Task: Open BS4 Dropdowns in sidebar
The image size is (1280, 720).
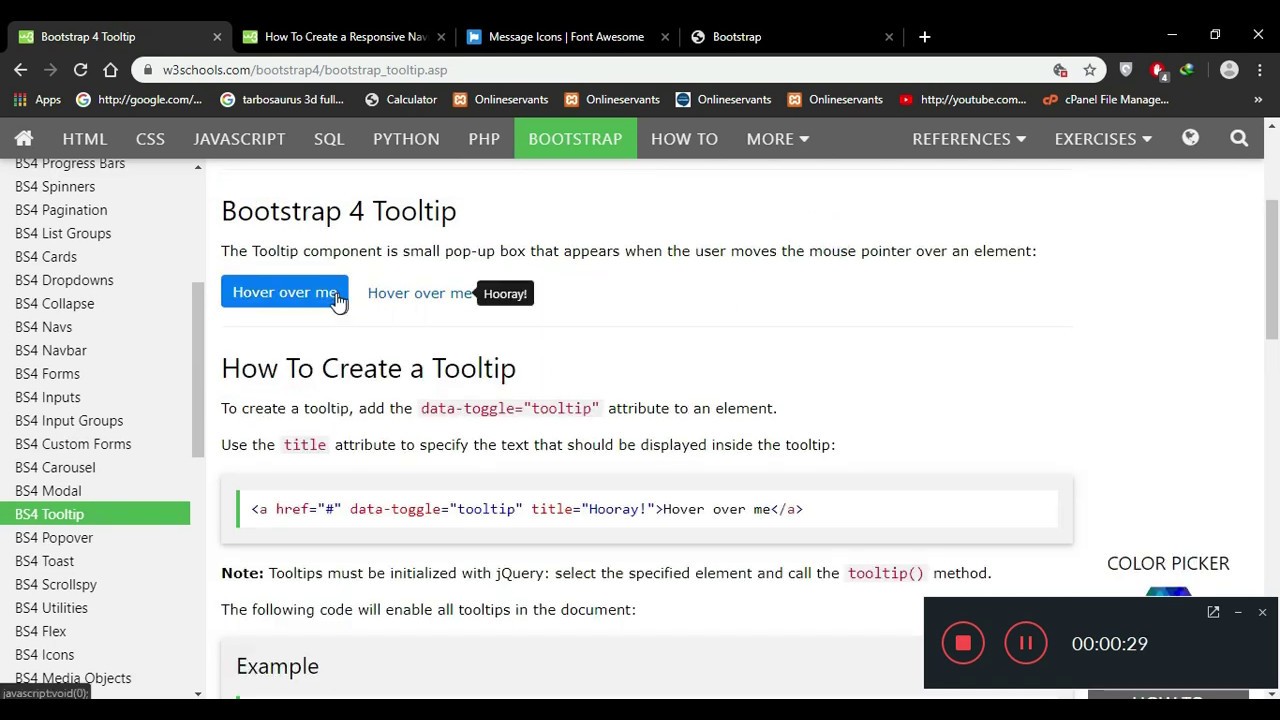Action: [x=64, y=280]
